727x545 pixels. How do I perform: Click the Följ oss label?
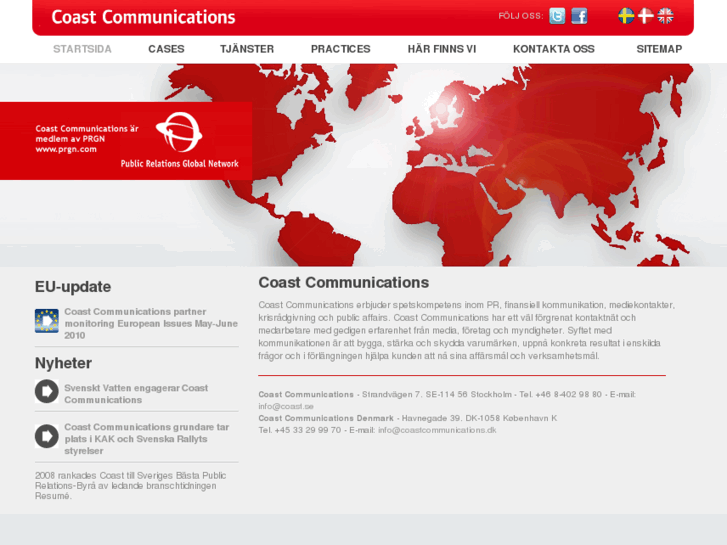pyautogui.click(x=521, y=16)
